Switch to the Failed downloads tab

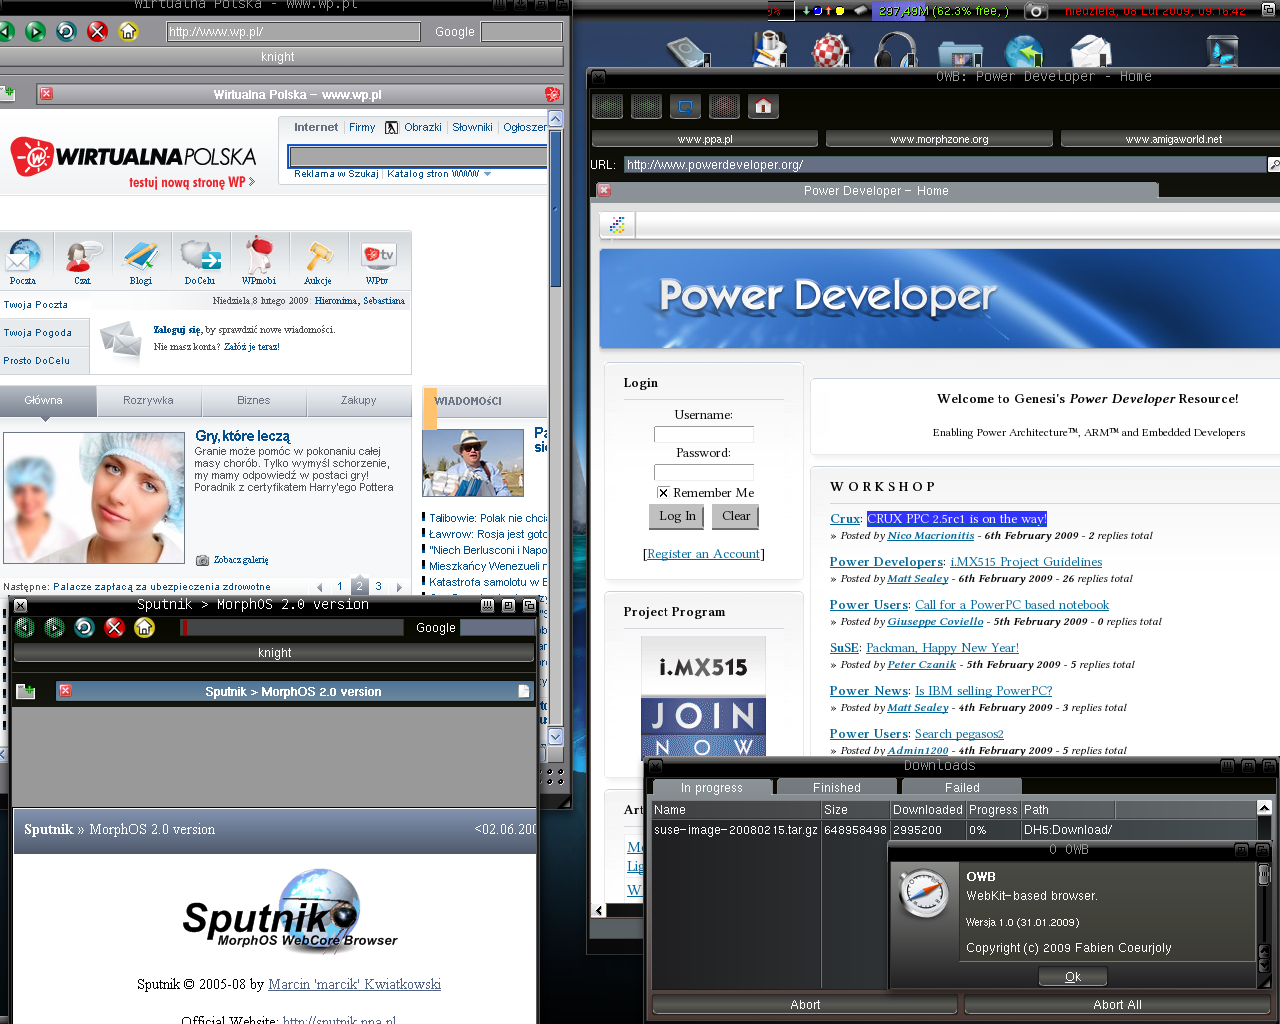coord(962,788)
